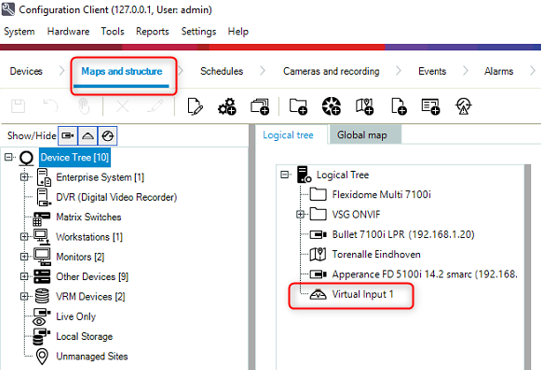Viewport: 541px width, 370px height.
Task: Select Flexidome Multi 7100i folder
Action: tap(382, 195)
